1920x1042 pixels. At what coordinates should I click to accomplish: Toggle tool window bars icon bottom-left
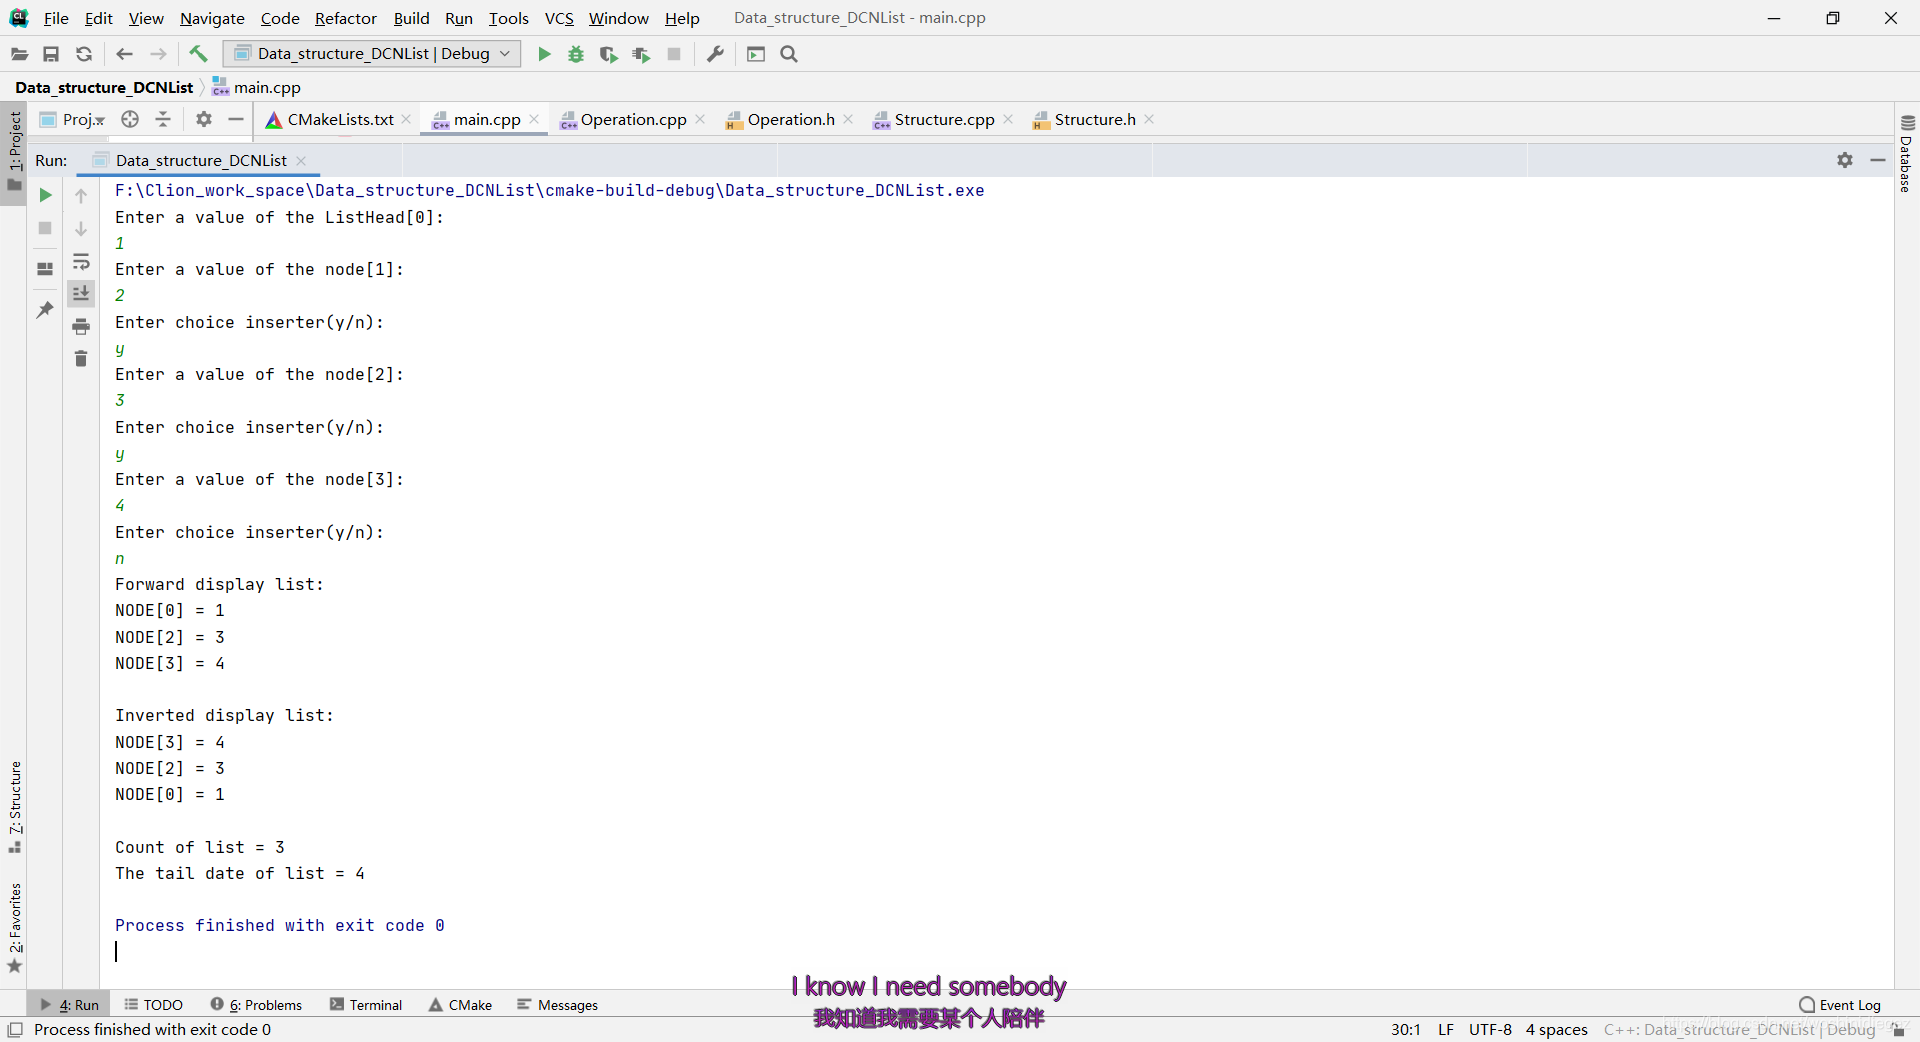pos(15,1030)
